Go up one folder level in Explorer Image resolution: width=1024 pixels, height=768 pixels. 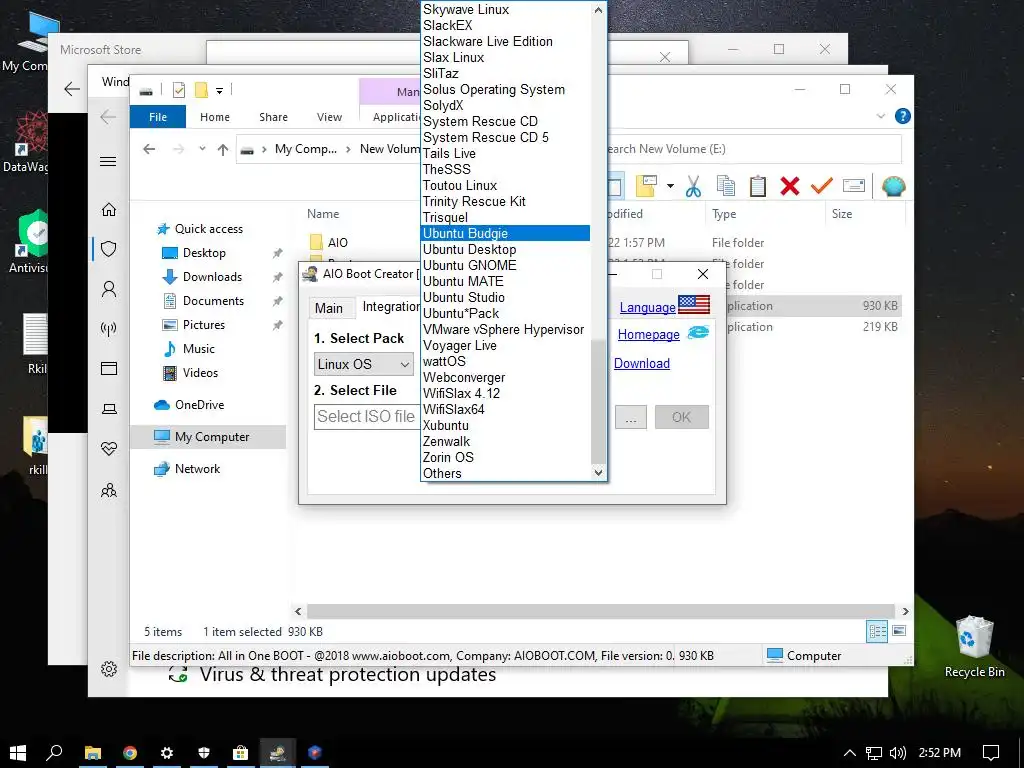click(223, 150)
